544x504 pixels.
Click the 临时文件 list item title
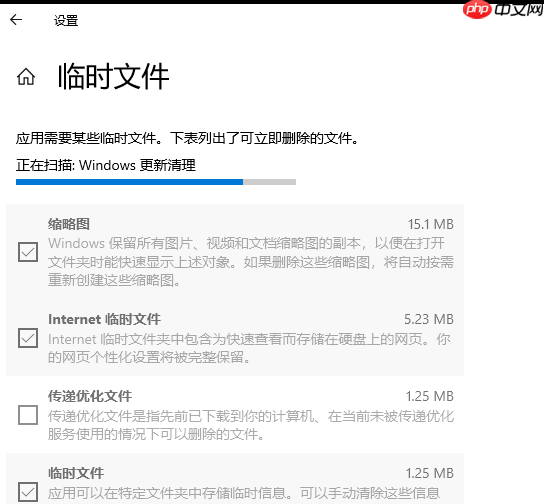pyautogui.click(x=76, y=473)
